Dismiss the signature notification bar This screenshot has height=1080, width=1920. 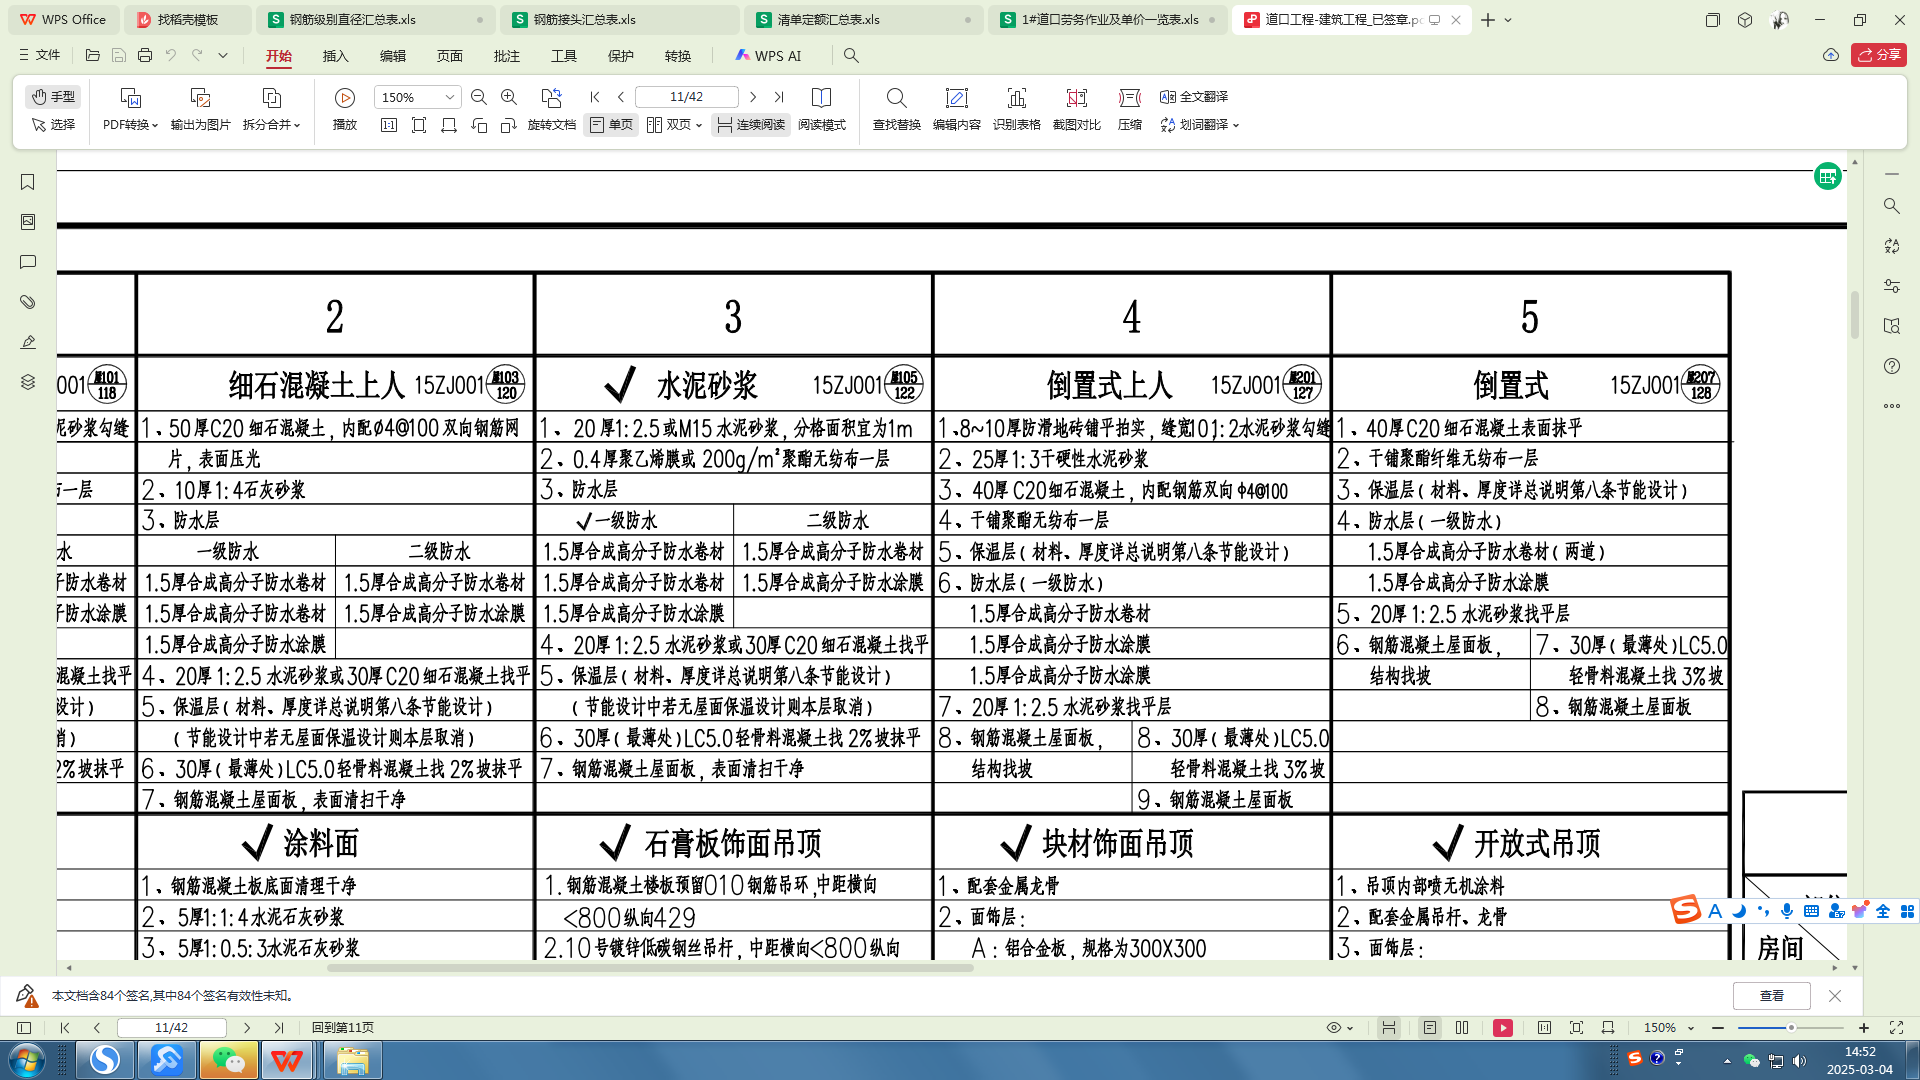coord(1835,996)
